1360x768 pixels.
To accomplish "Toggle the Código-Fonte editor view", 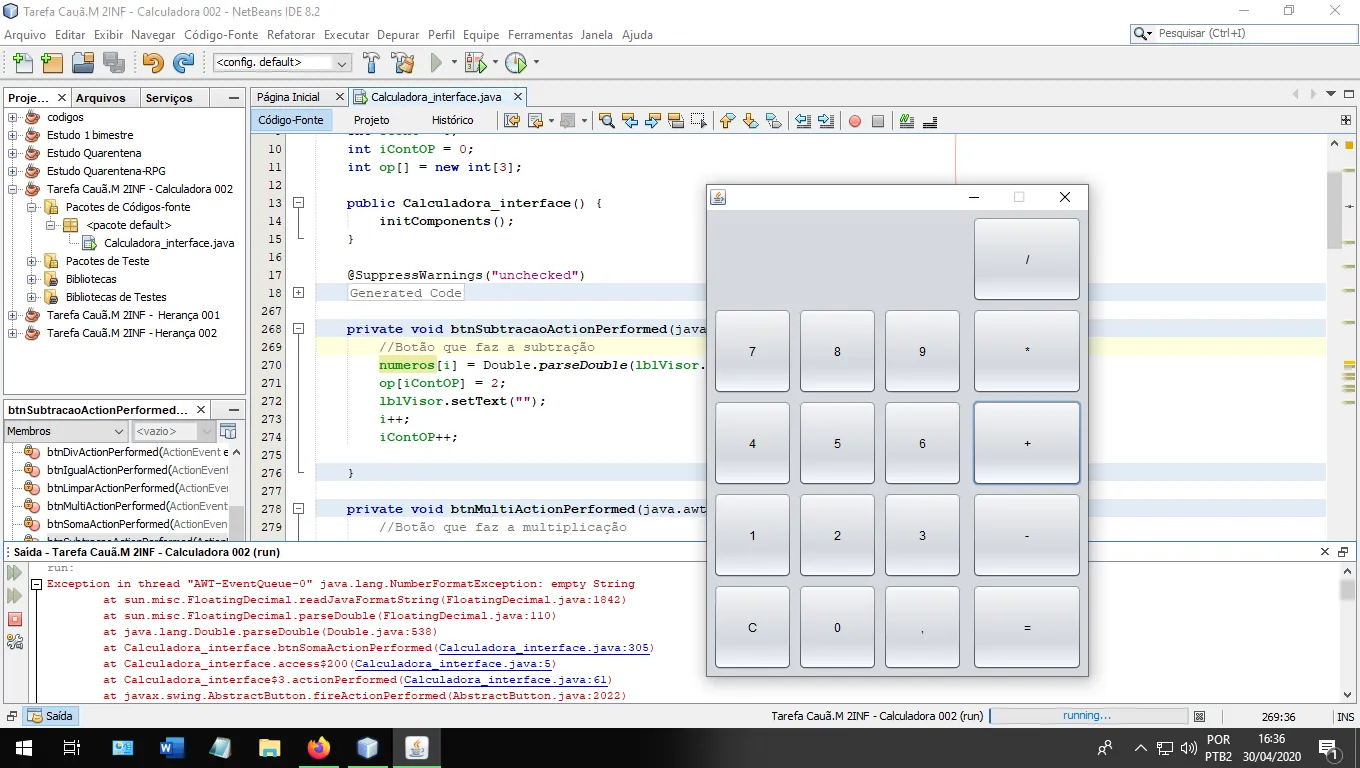I will pos(290,120).
